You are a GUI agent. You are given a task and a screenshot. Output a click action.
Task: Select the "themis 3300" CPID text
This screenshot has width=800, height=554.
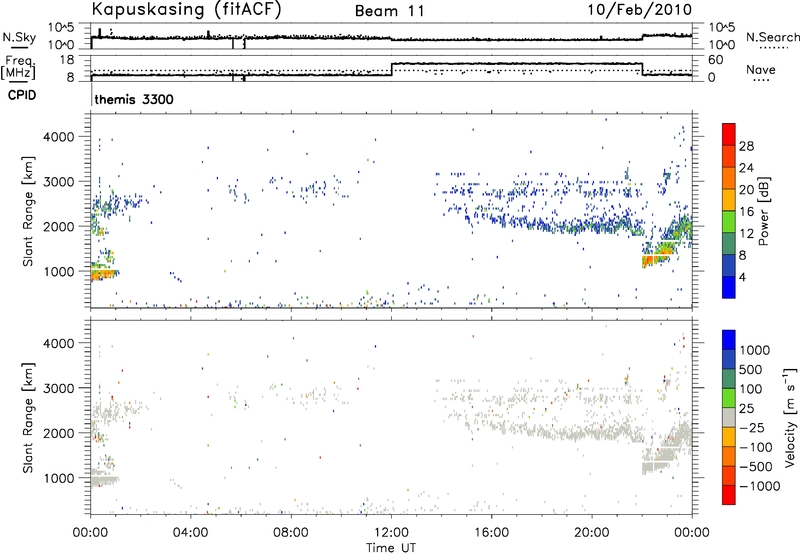tap(134, 99)
